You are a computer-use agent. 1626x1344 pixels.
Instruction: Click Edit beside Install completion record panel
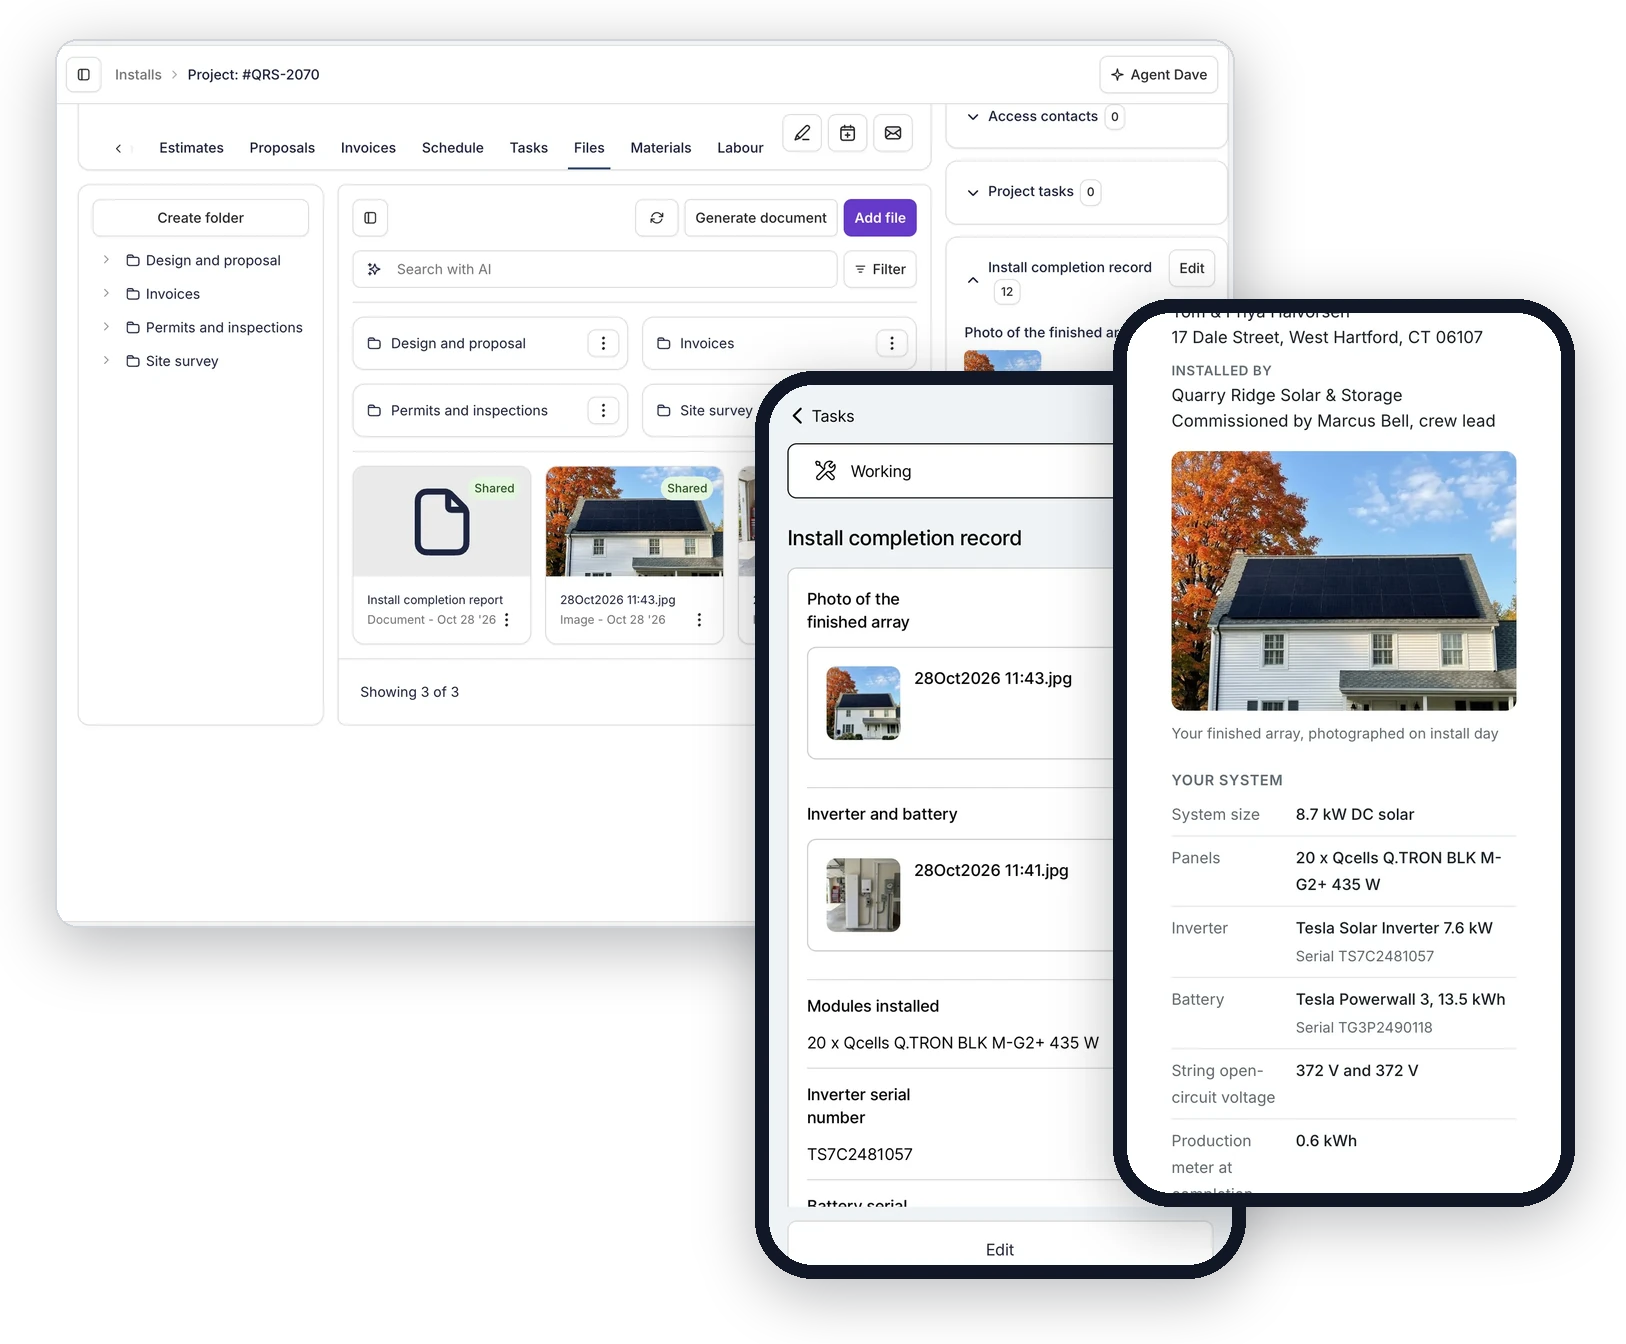pos(1192,268)
